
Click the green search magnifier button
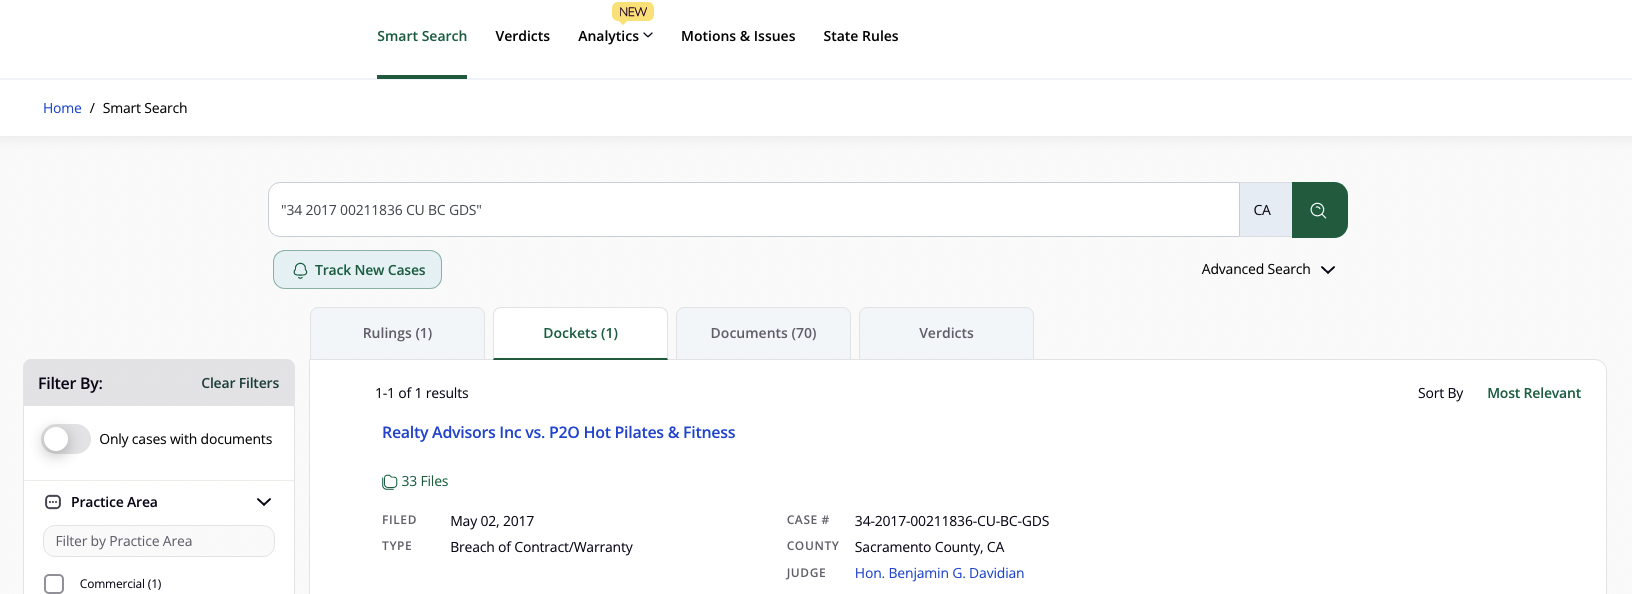(x=1318, y=210)
